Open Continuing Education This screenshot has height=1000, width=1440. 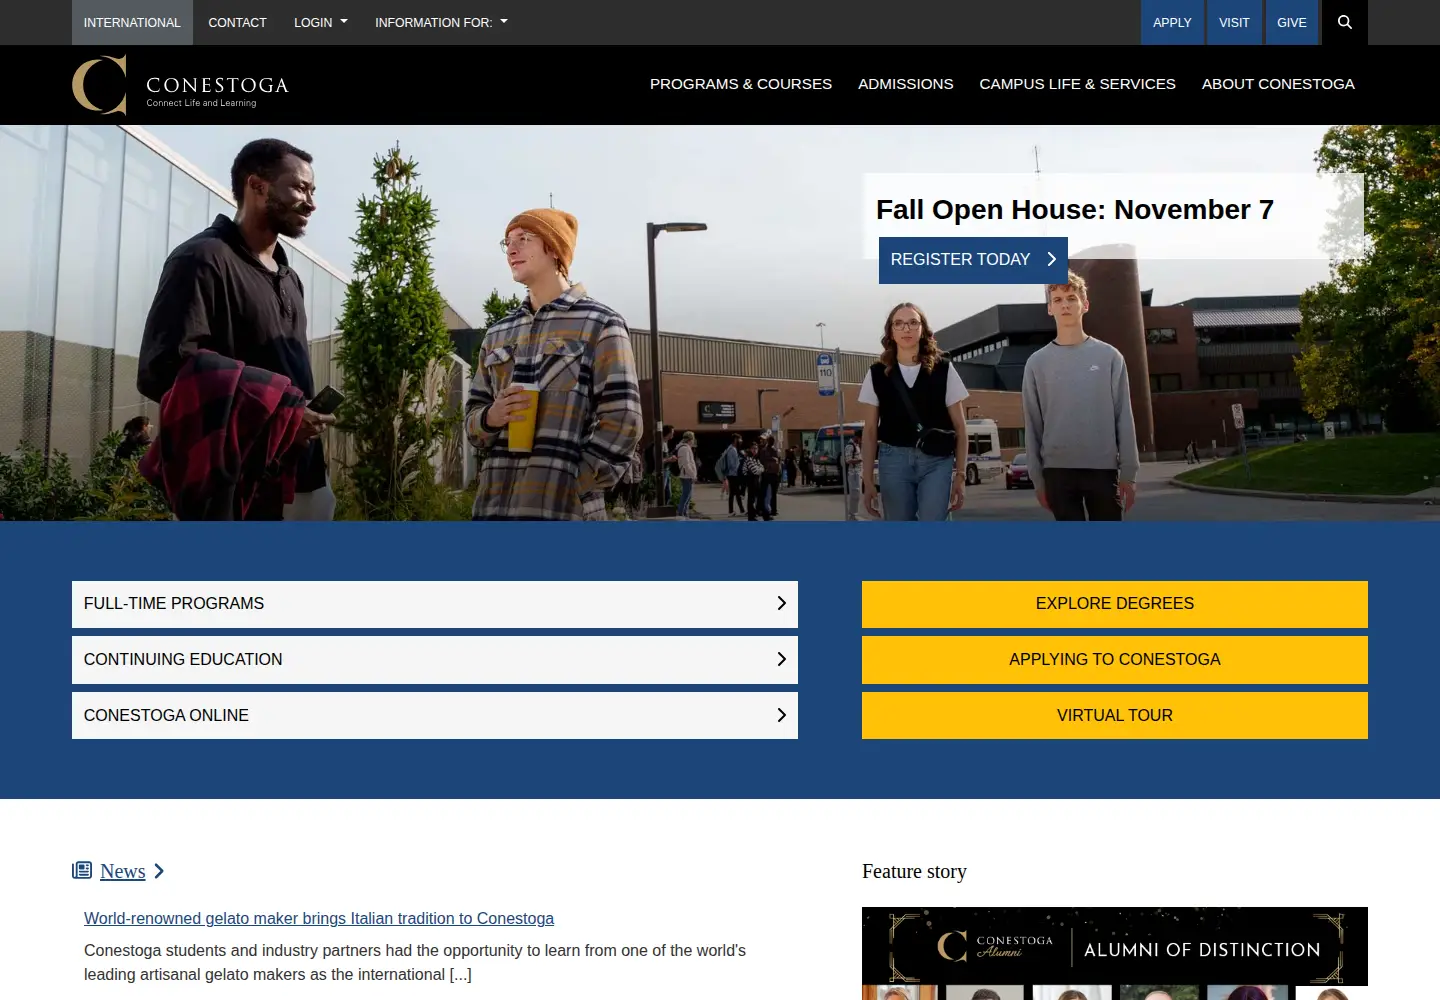pyautogui.click(x=435, y=660)
